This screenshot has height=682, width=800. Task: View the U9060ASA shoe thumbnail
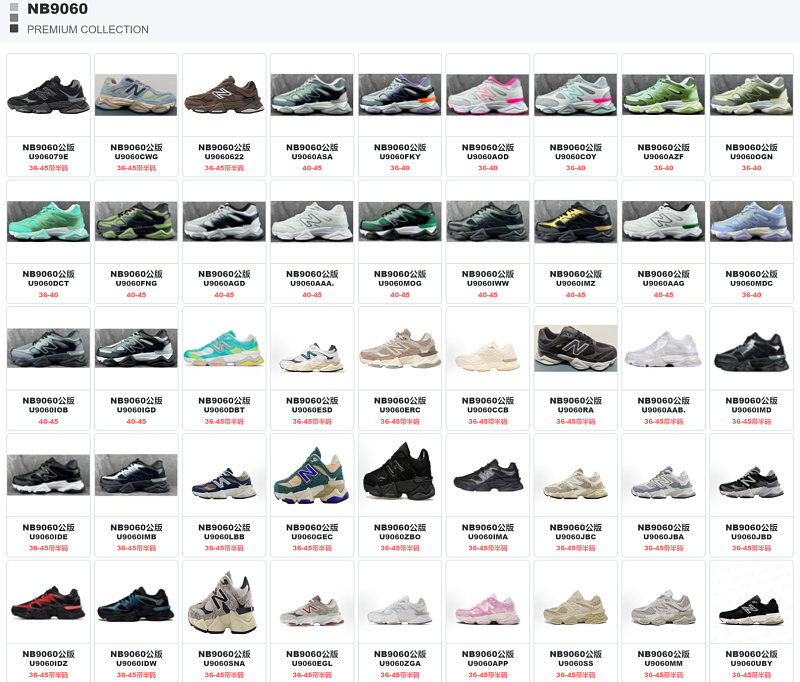pos(312,95)
